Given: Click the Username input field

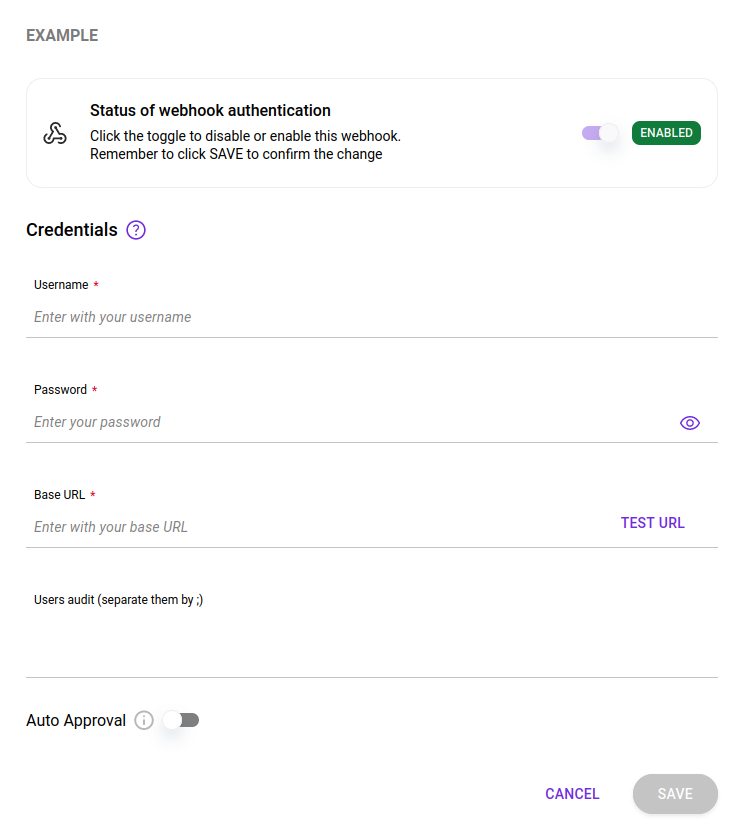Looking at the screenshot, I should tap(300, 316).
